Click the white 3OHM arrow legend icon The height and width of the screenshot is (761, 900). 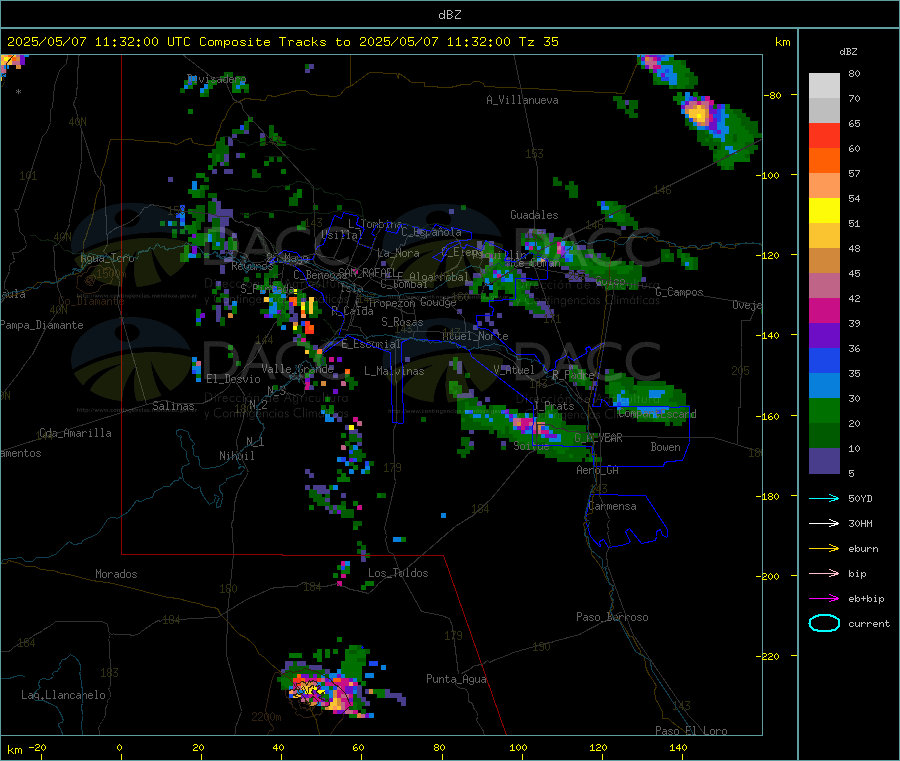[x=824, y=523]
